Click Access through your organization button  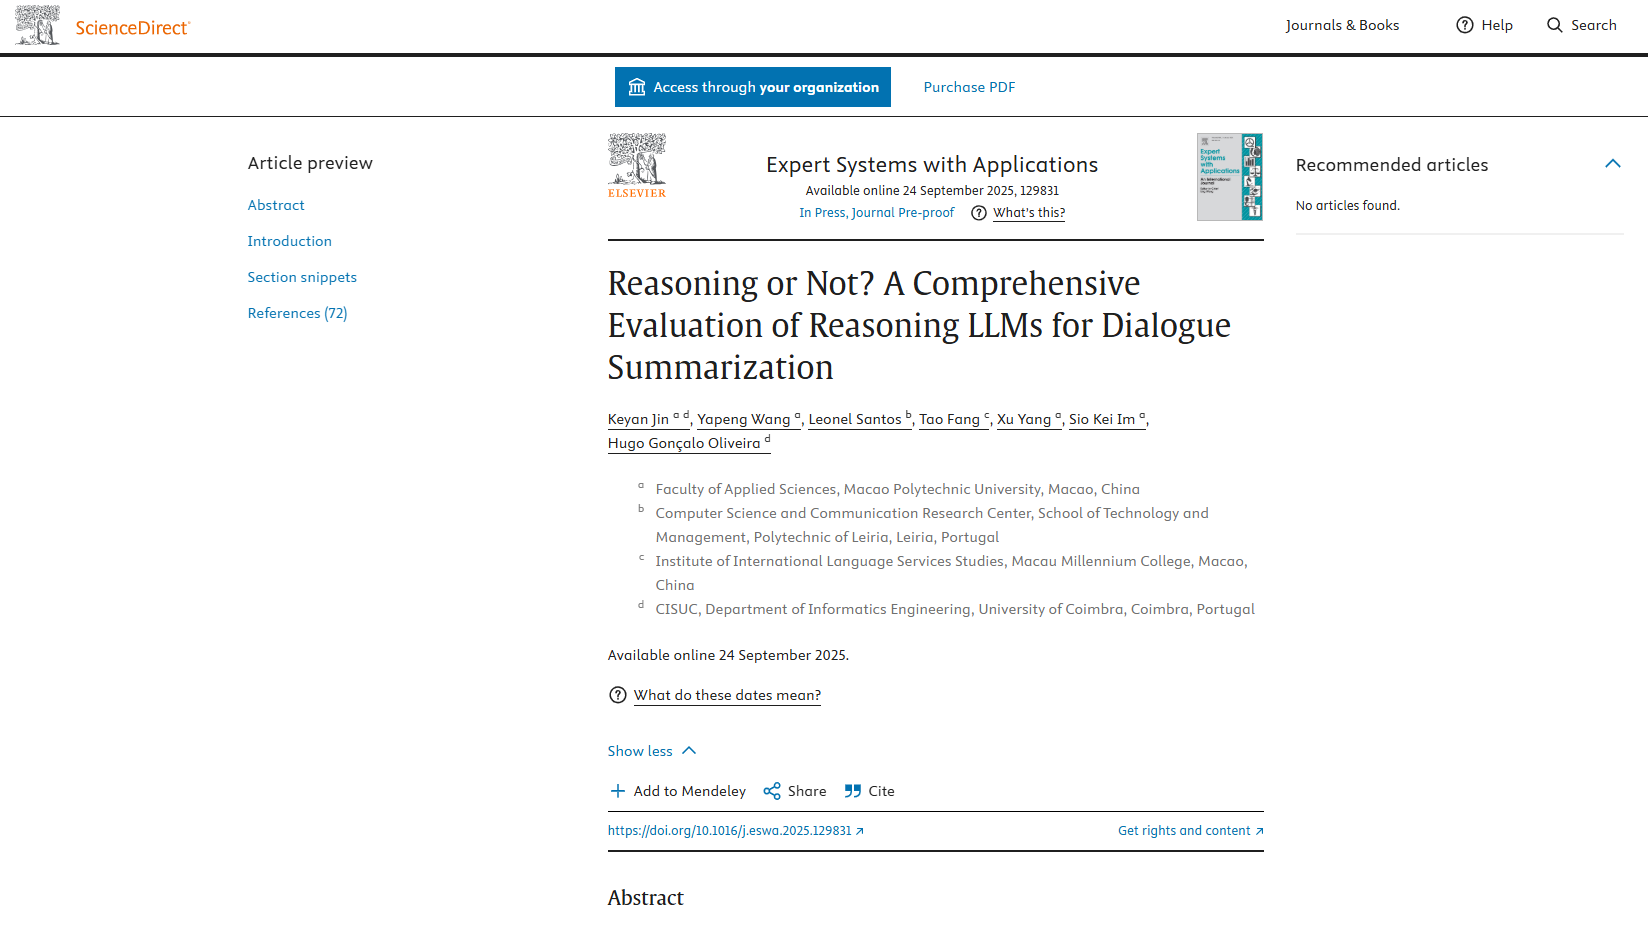pyautogui.click(x=752, y=87)
